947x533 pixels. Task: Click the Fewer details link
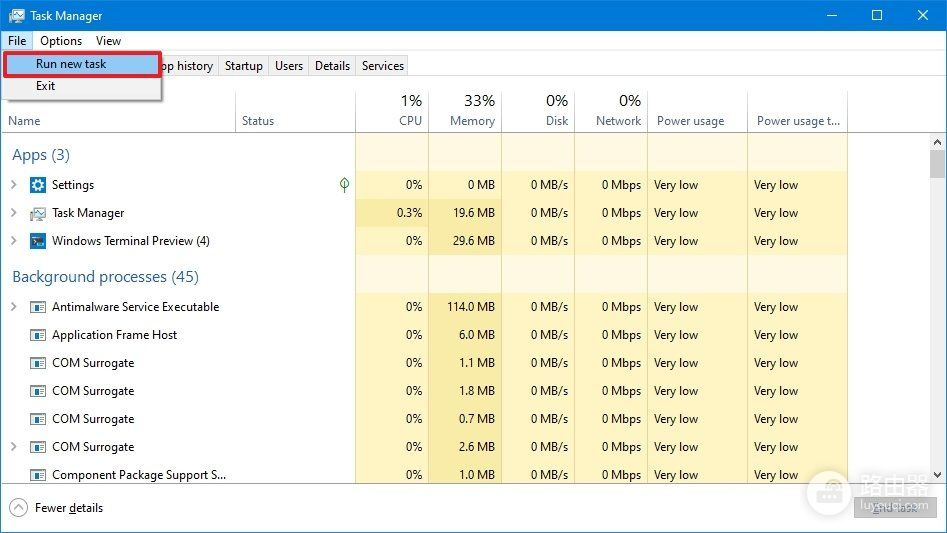click(x=69, y=508)
